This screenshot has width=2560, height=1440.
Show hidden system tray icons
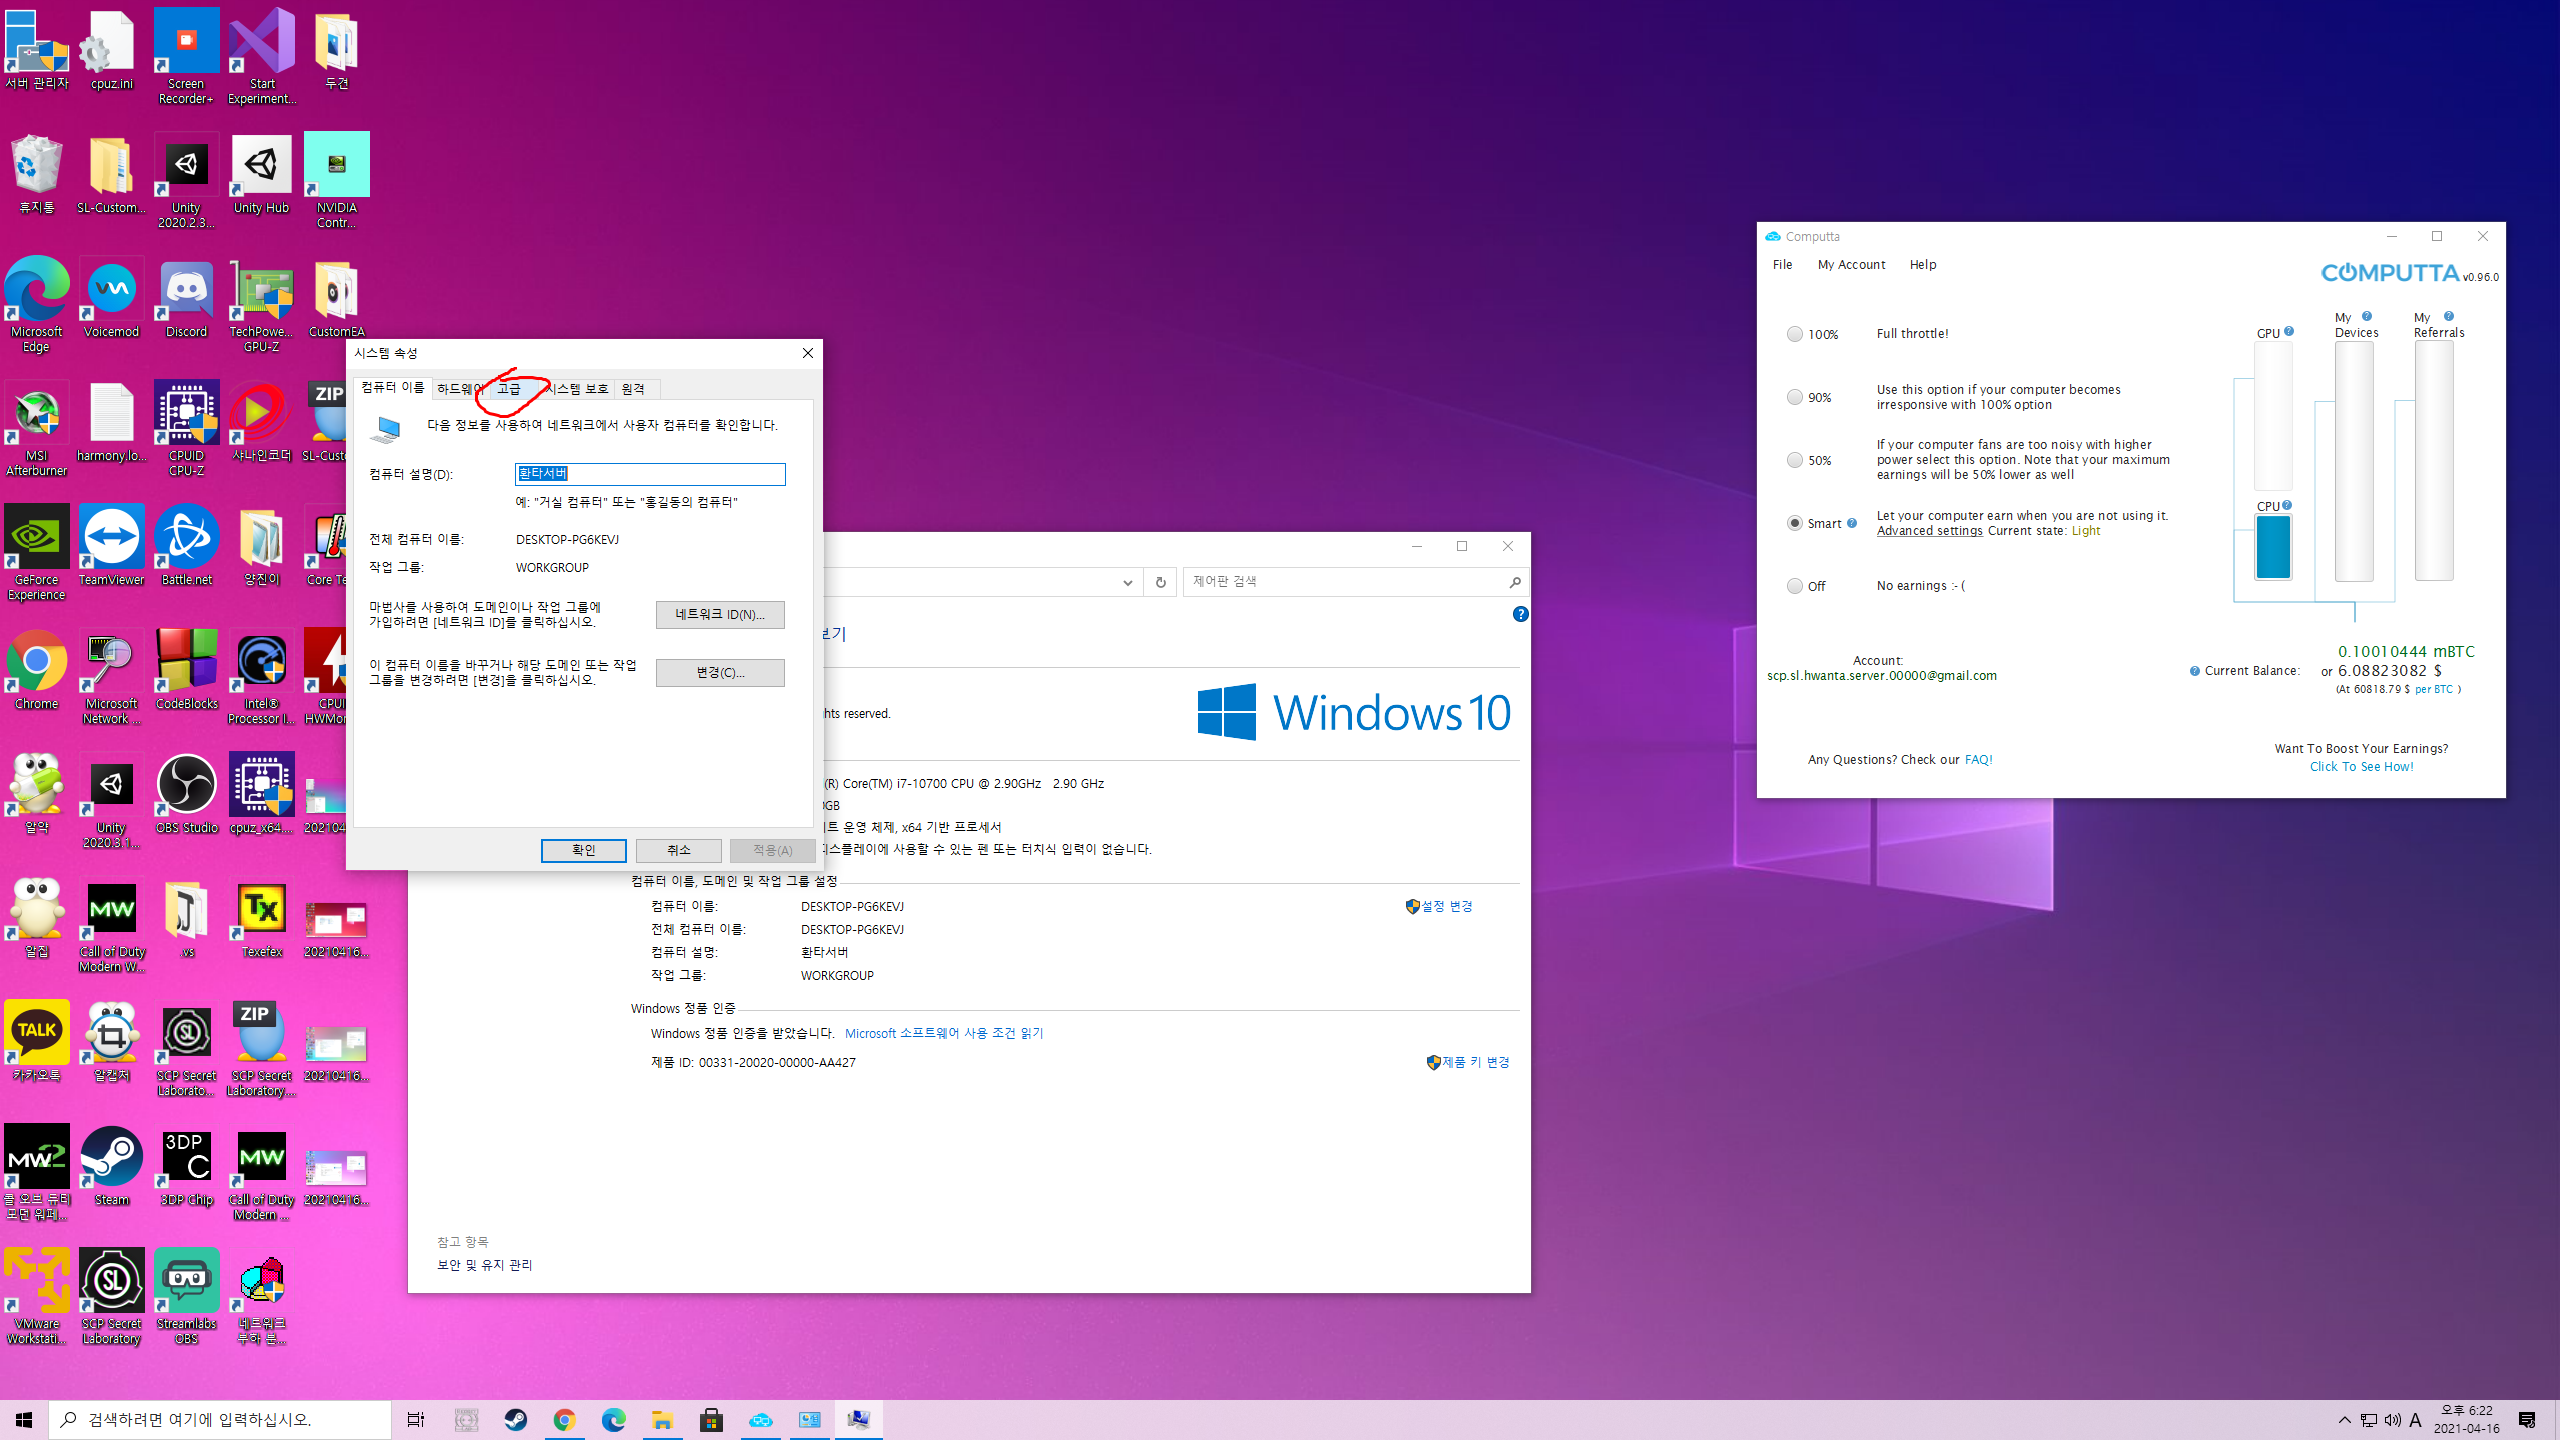2344,1420
